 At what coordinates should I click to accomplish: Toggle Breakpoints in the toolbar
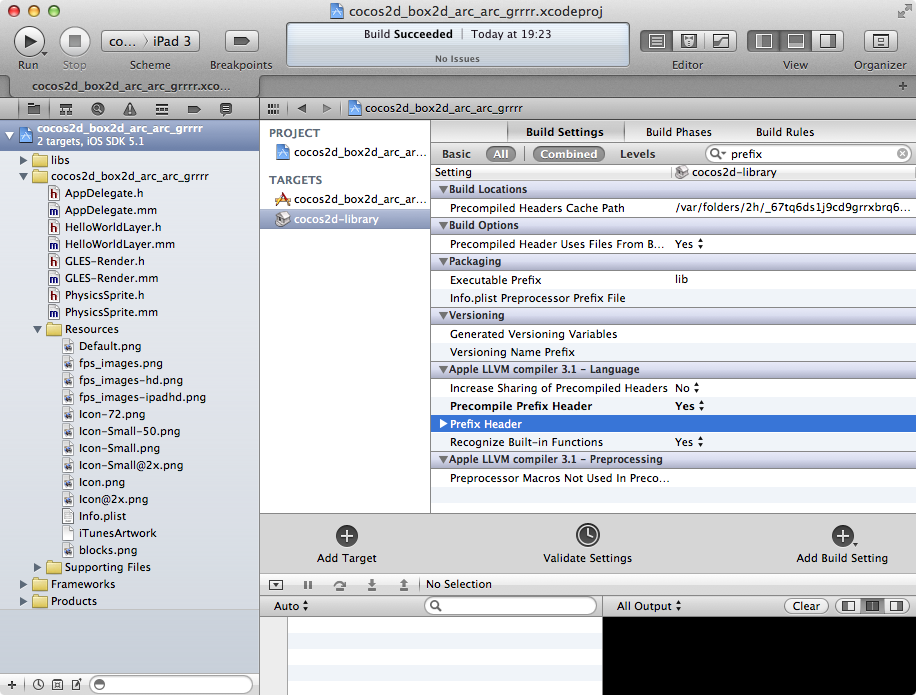(241, 41)
